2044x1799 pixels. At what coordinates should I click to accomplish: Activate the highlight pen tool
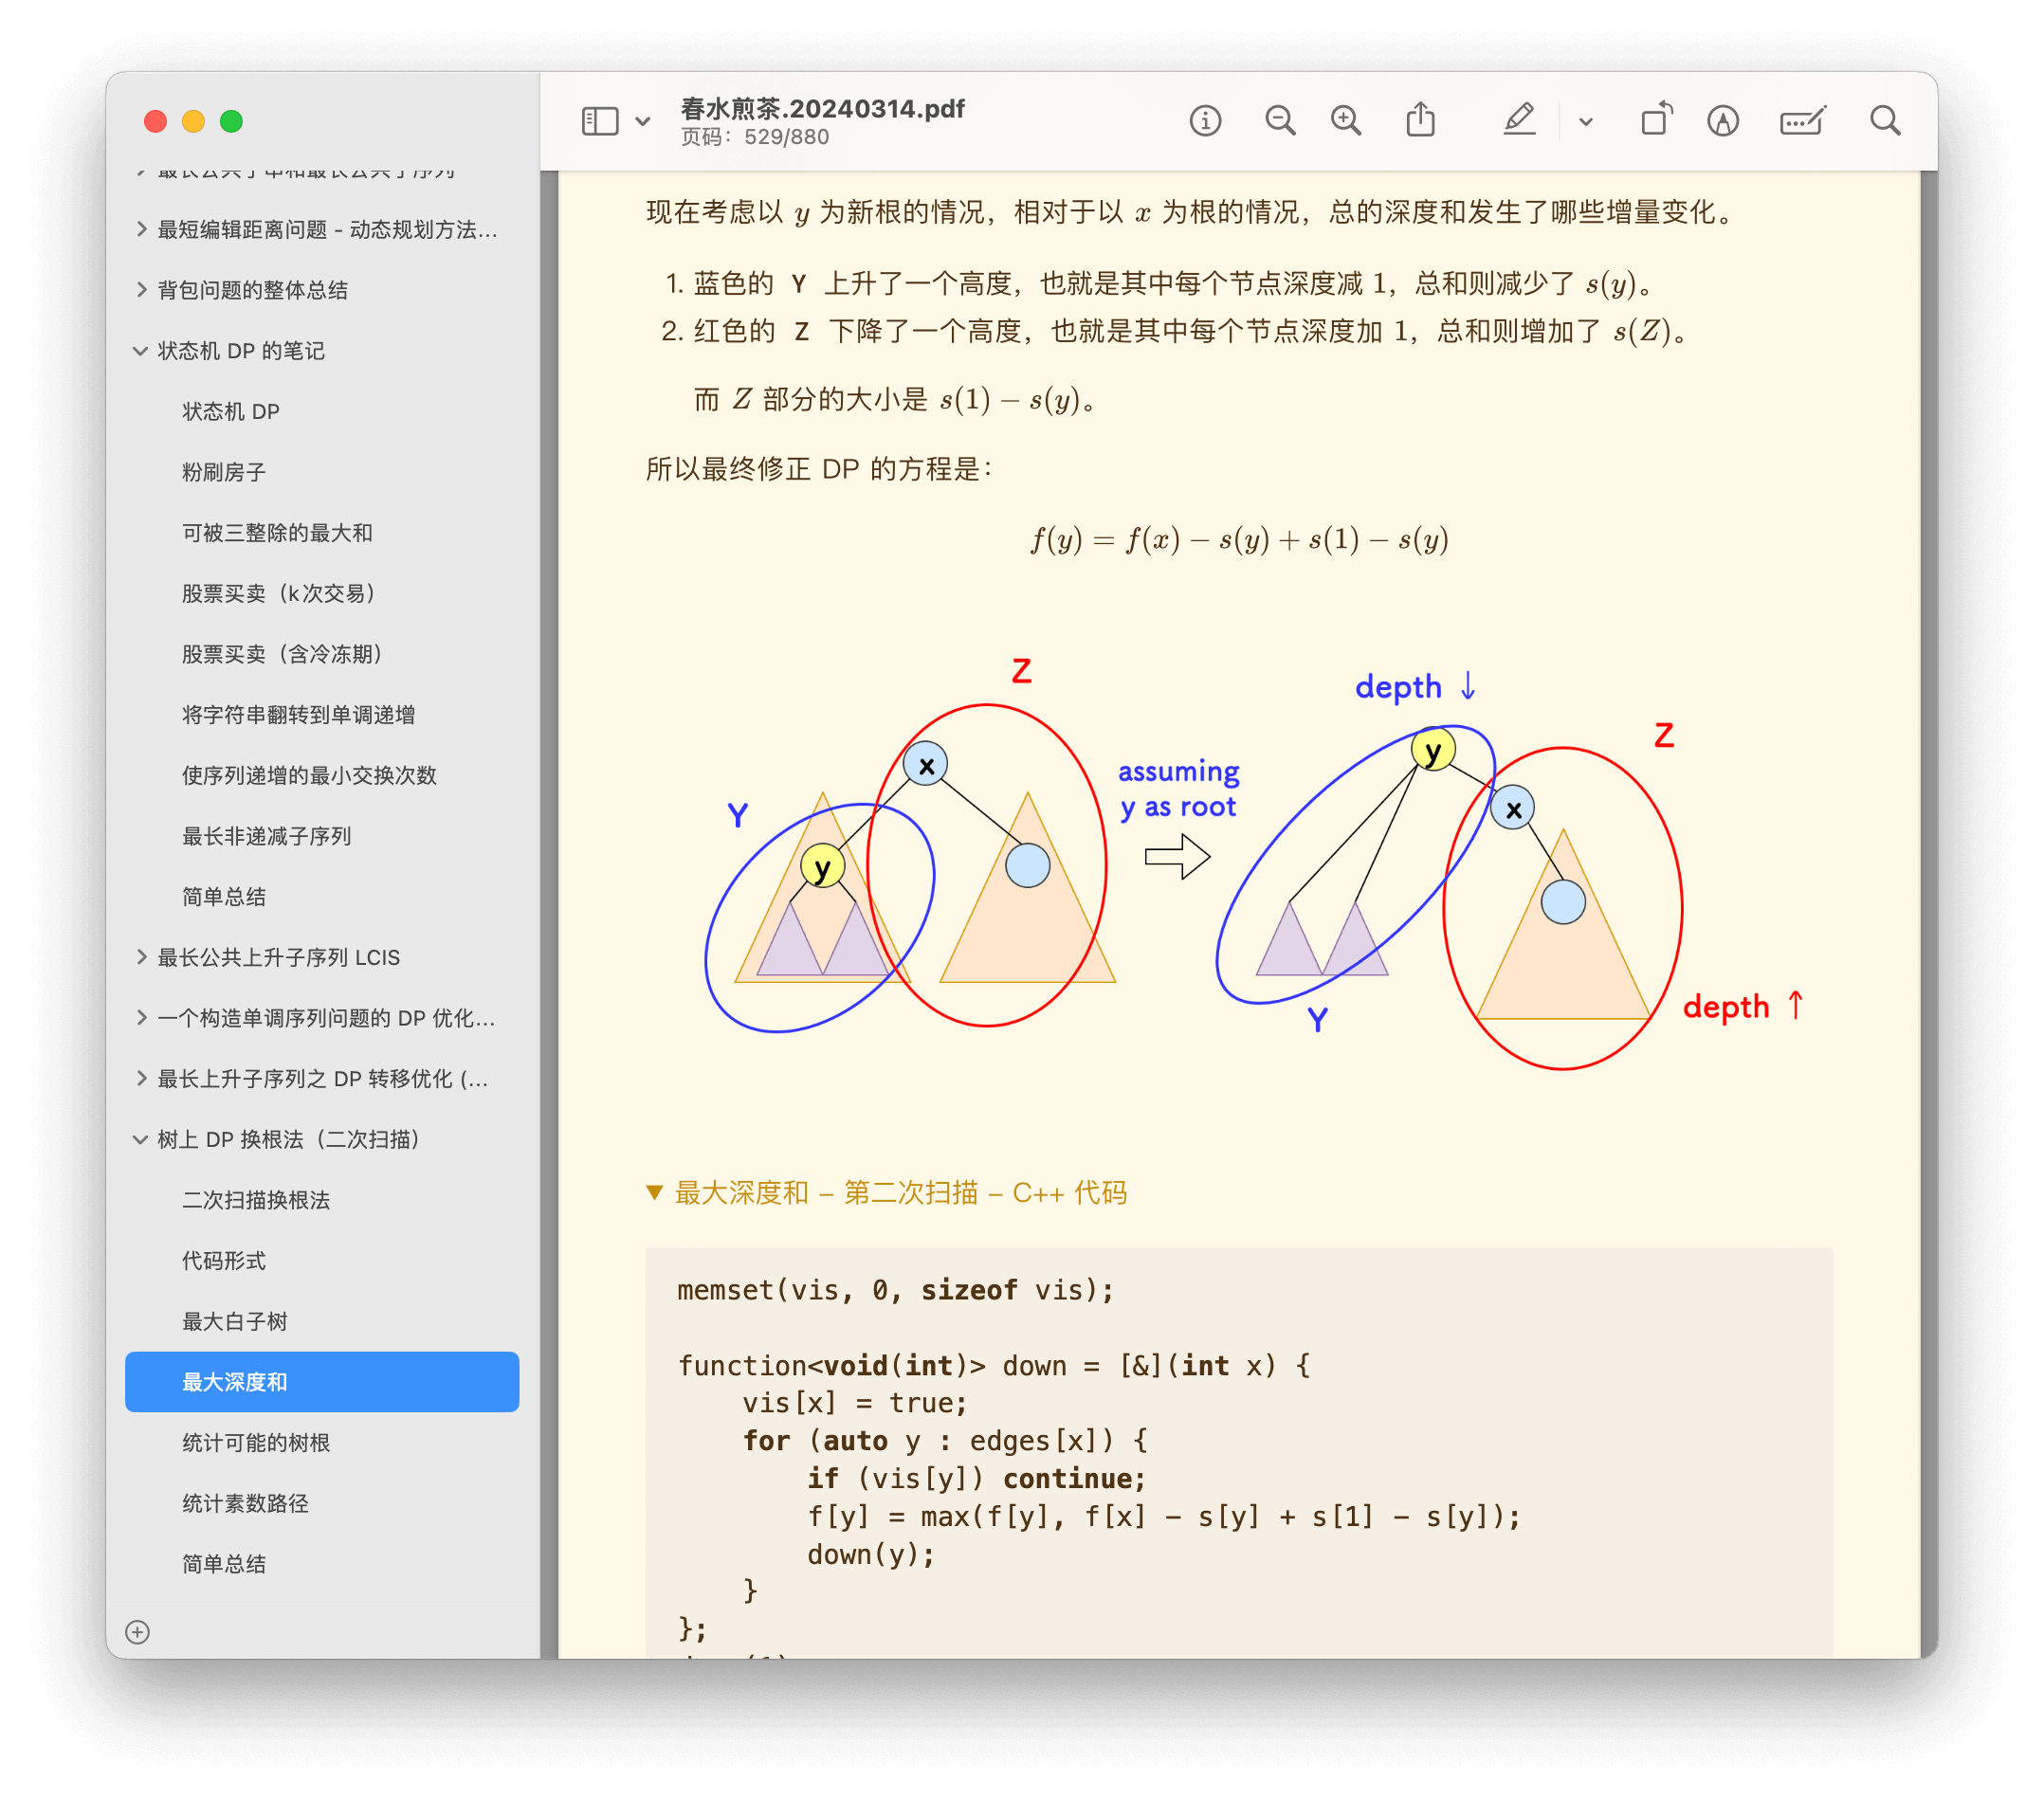click(x=1518, y=121)
